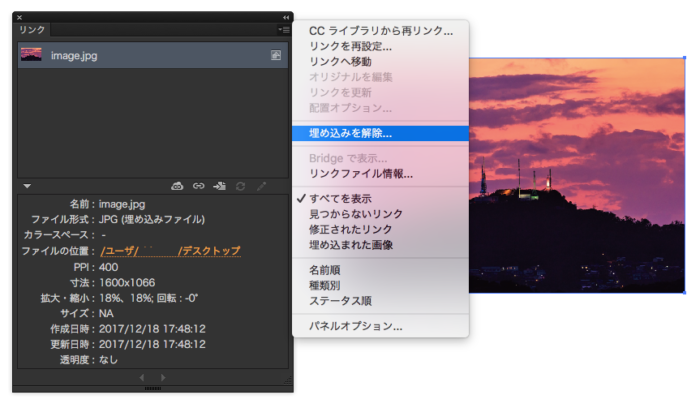Click the Relink chain icon
Image resolution: width=700 pixels, height=408 pixels.
pyautogui.click(x=199, y=186)
